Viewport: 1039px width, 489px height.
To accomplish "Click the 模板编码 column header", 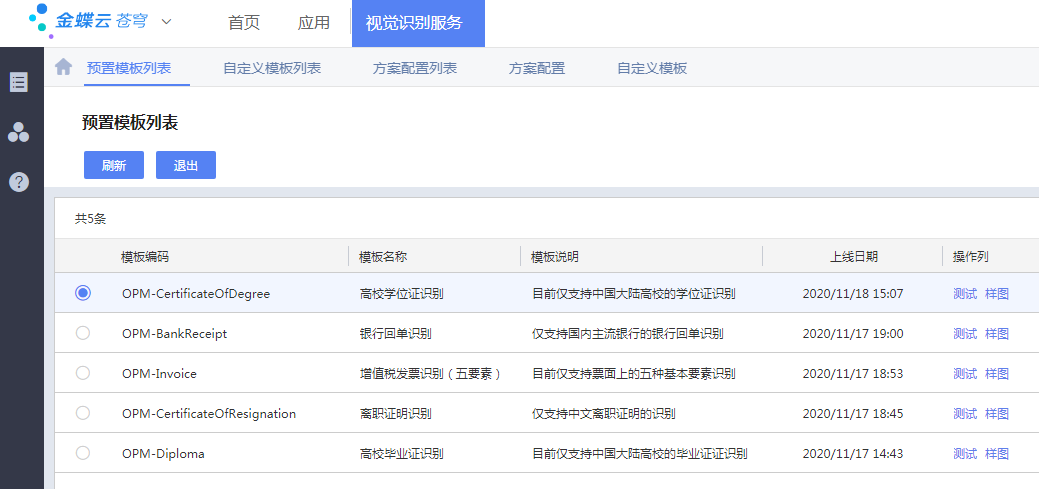I will click(144, 257).
